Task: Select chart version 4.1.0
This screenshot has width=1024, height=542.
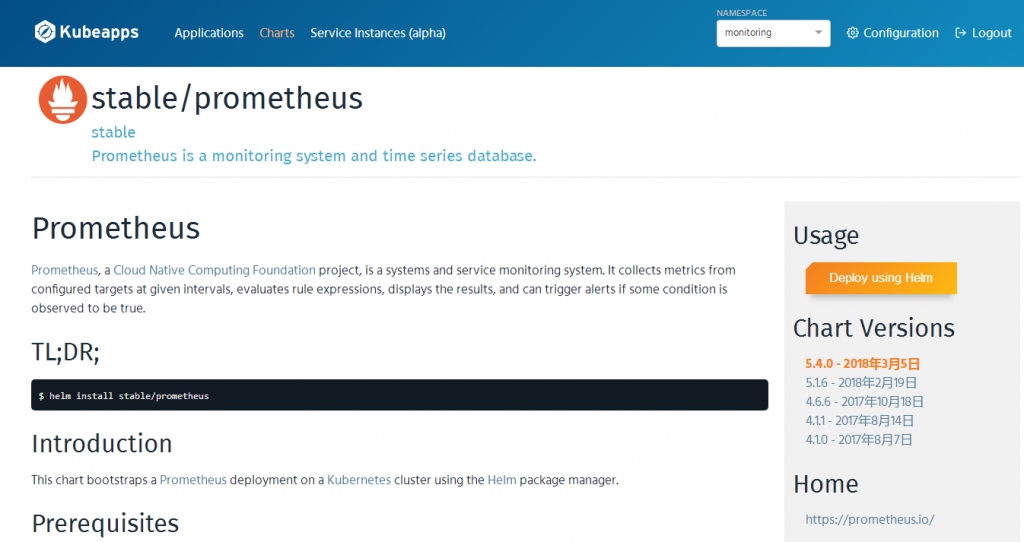Action: pos(858,439)
